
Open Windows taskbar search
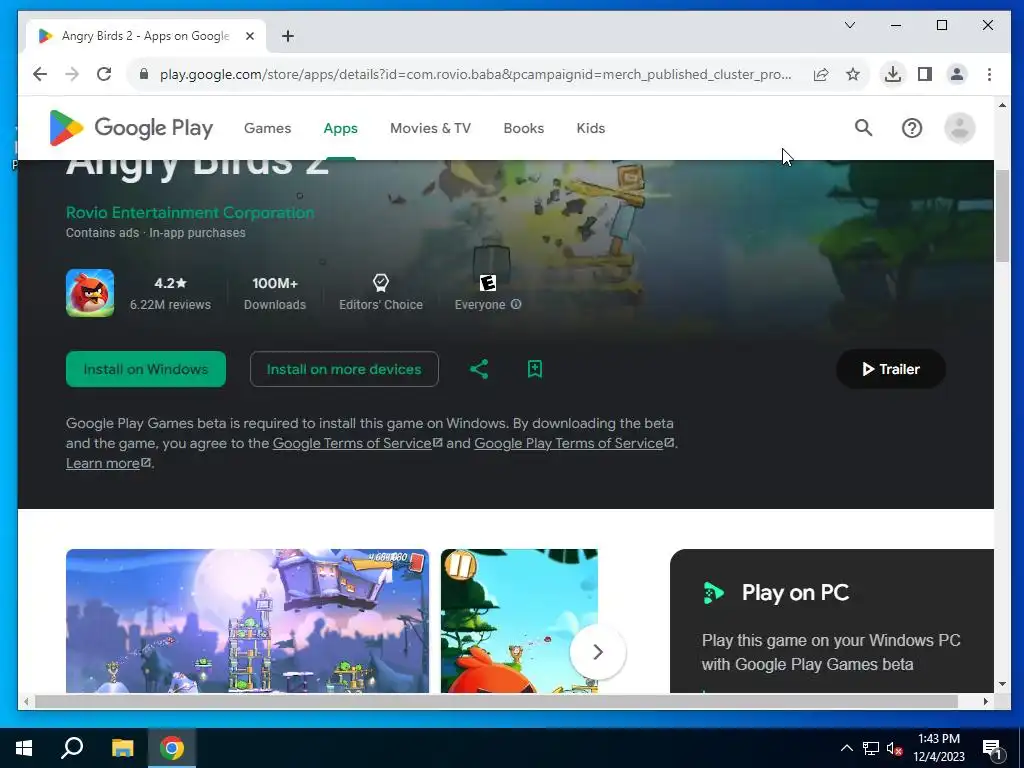tap(72, 748)
